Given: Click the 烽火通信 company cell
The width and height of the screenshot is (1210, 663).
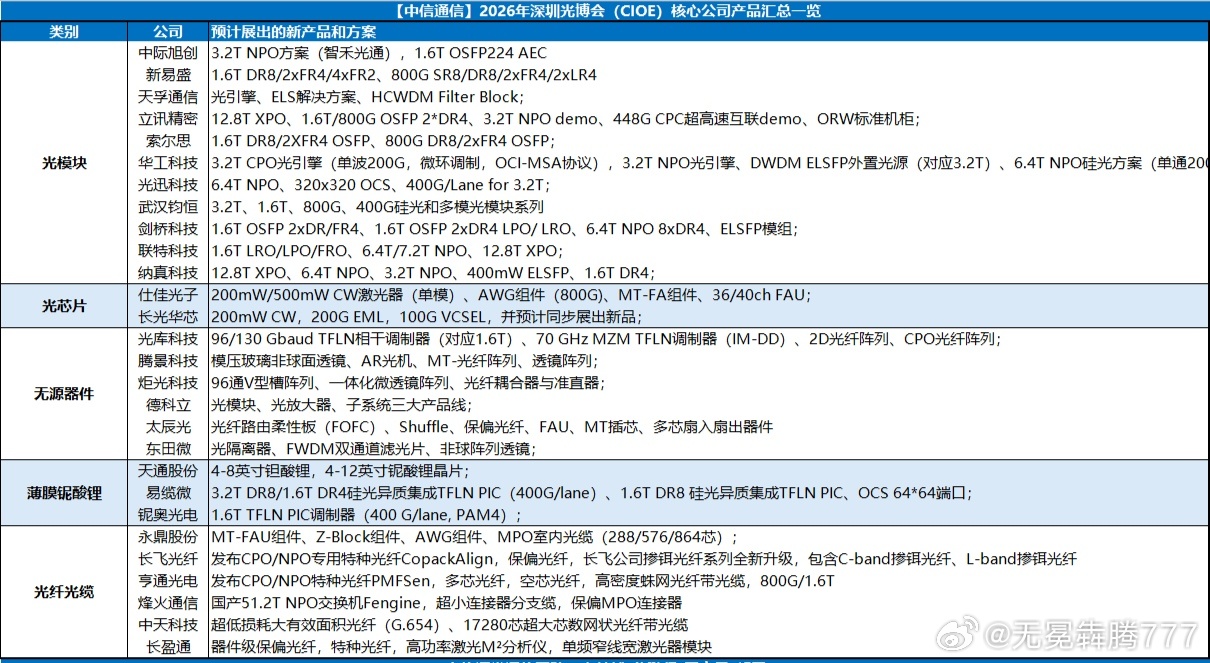Looking at the screenshot, I should (x=169, y=602).
